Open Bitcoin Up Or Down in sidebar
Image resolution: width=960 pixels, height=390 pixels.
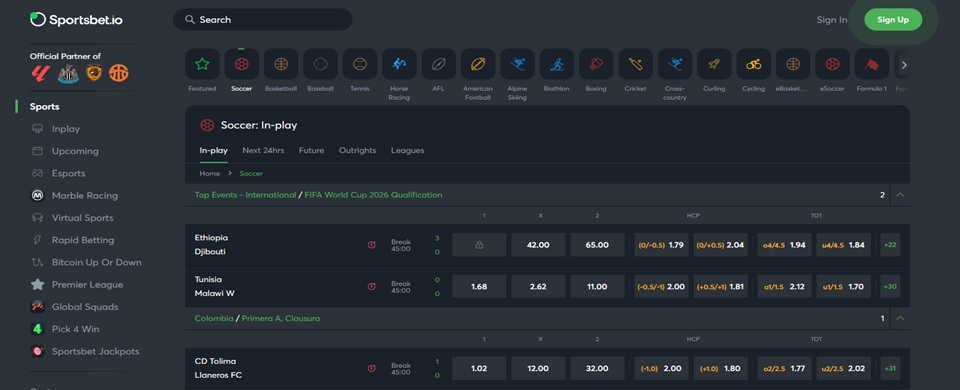tap(86, 263)
